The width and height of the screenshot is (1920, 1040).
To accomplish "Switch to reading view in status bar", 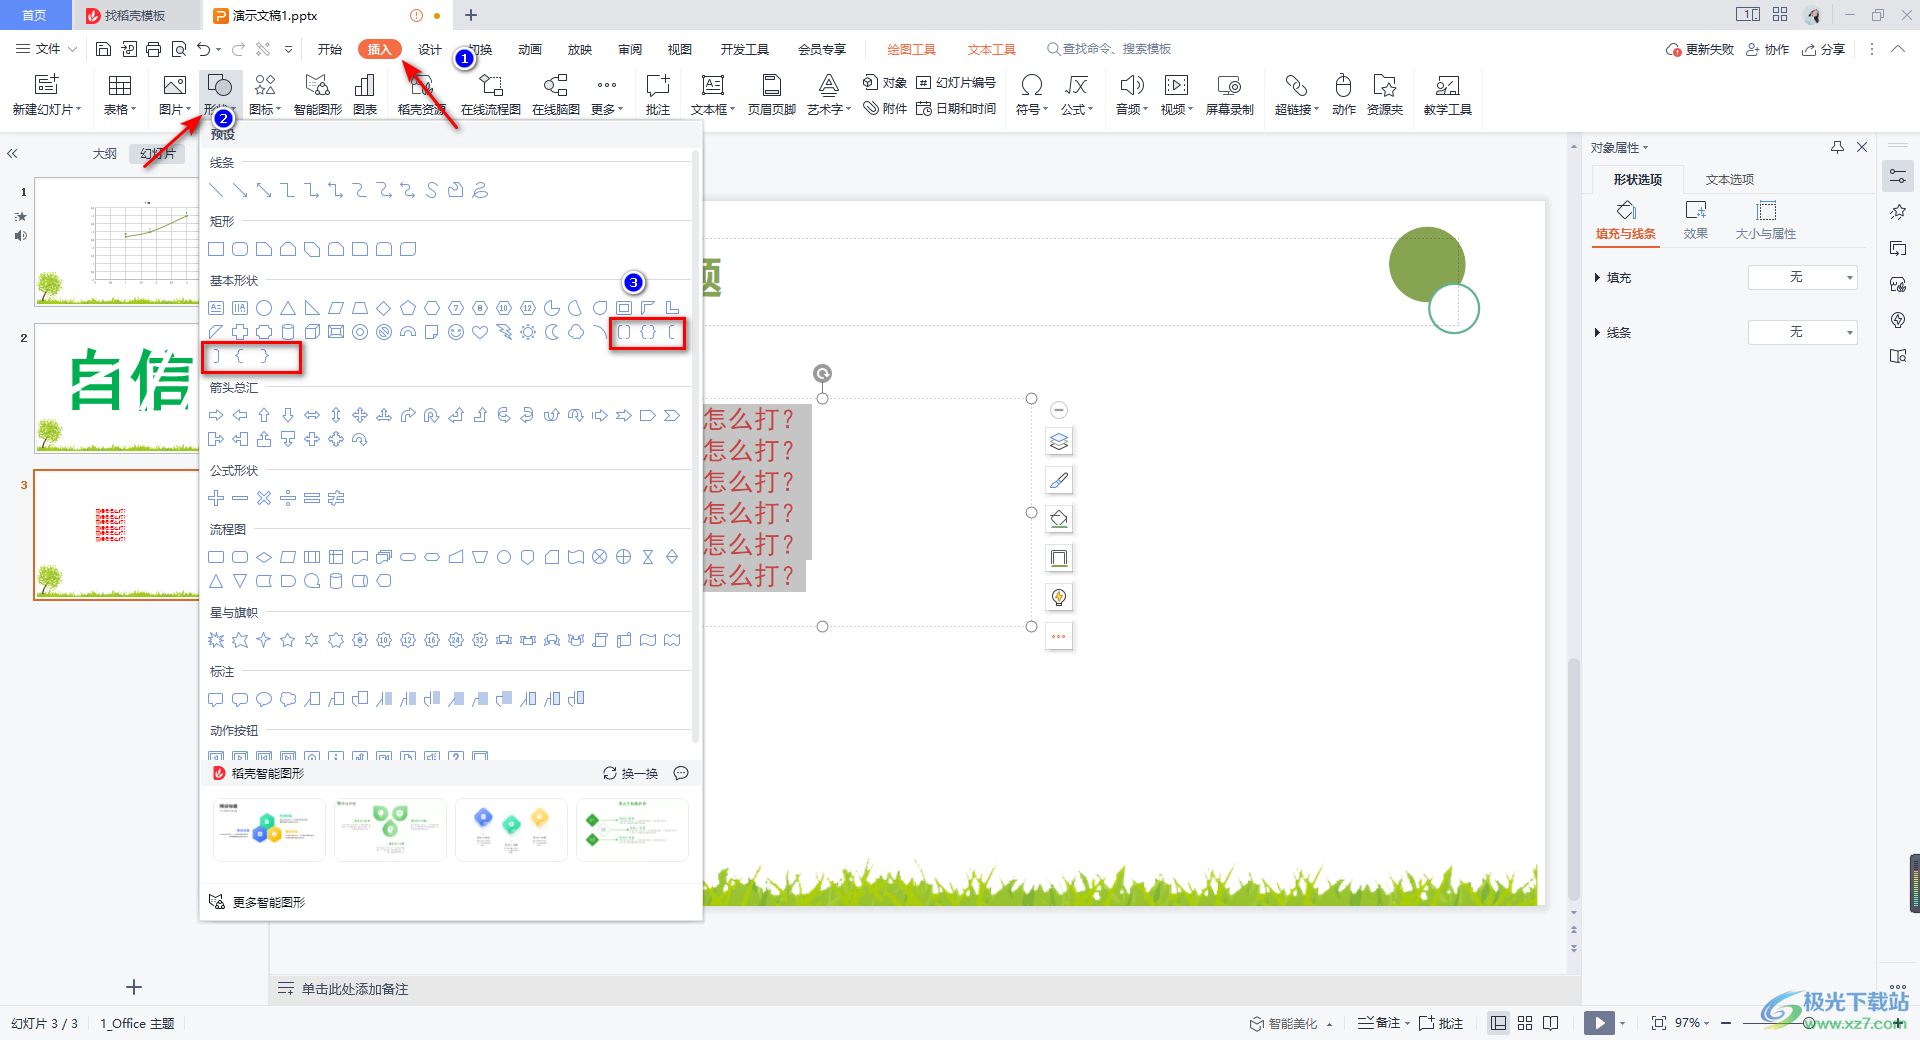I will click(x=1551, y=1023).
